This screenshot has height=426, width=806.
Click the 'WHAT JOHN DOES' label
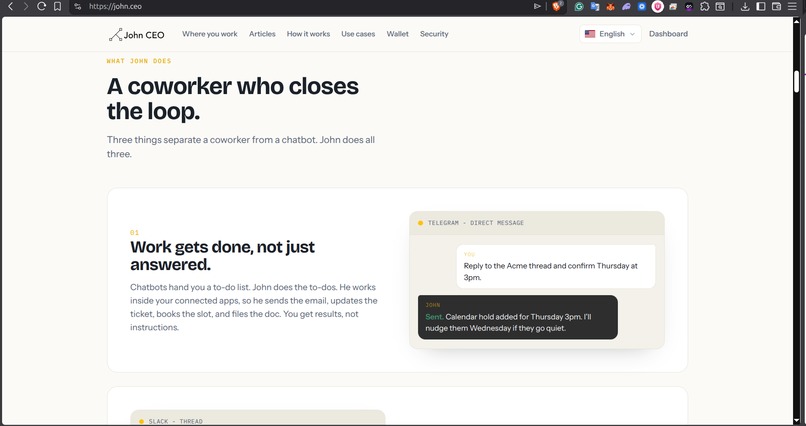[139, 61]
